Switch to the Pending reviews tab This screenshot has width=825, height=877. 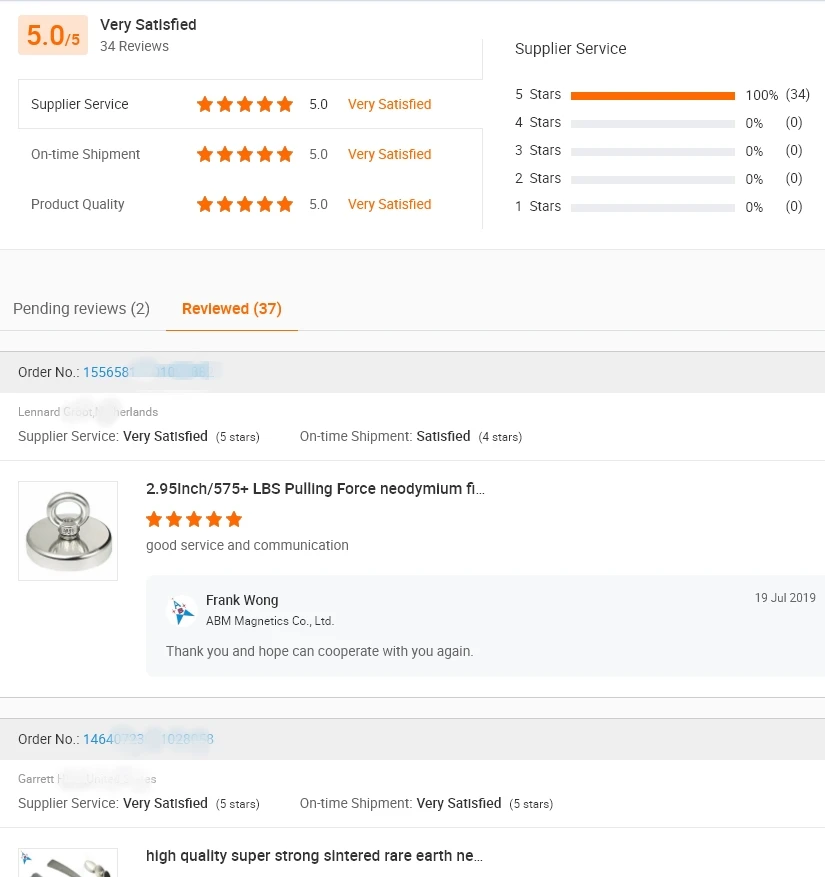[81, 309]
